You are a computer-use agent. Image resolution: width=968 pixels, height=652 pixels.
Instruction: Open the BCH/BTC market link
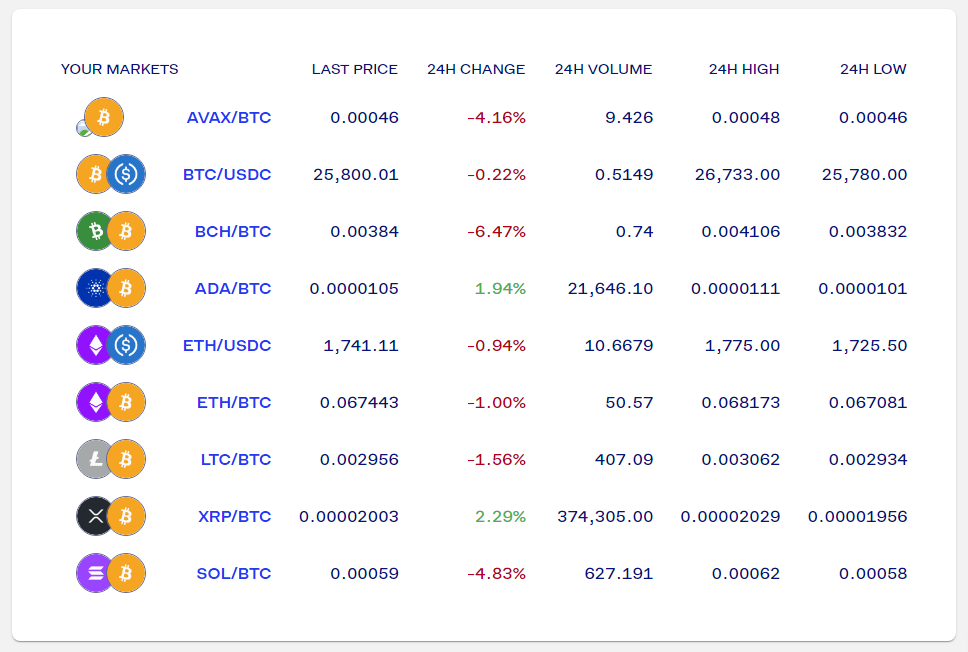tap(233, 232)
